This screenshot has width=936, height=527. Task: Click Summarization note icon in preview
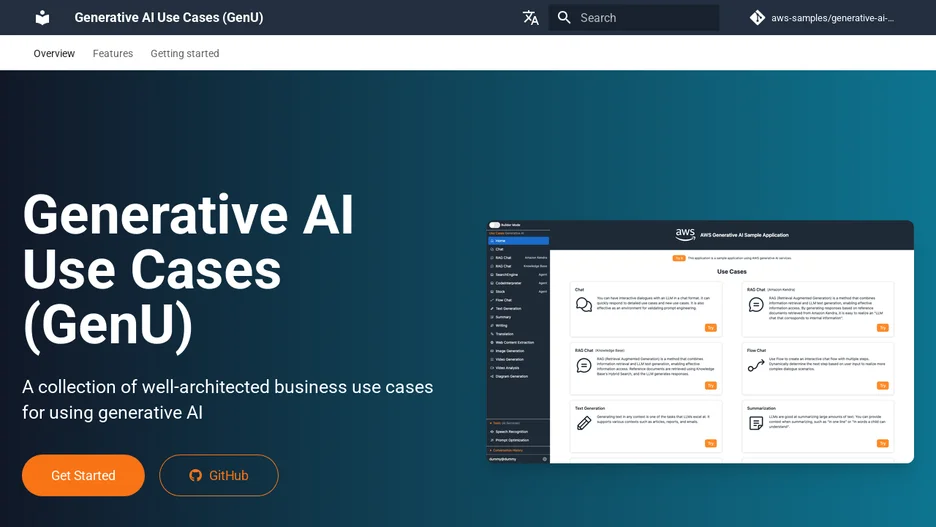click(756, 423)
